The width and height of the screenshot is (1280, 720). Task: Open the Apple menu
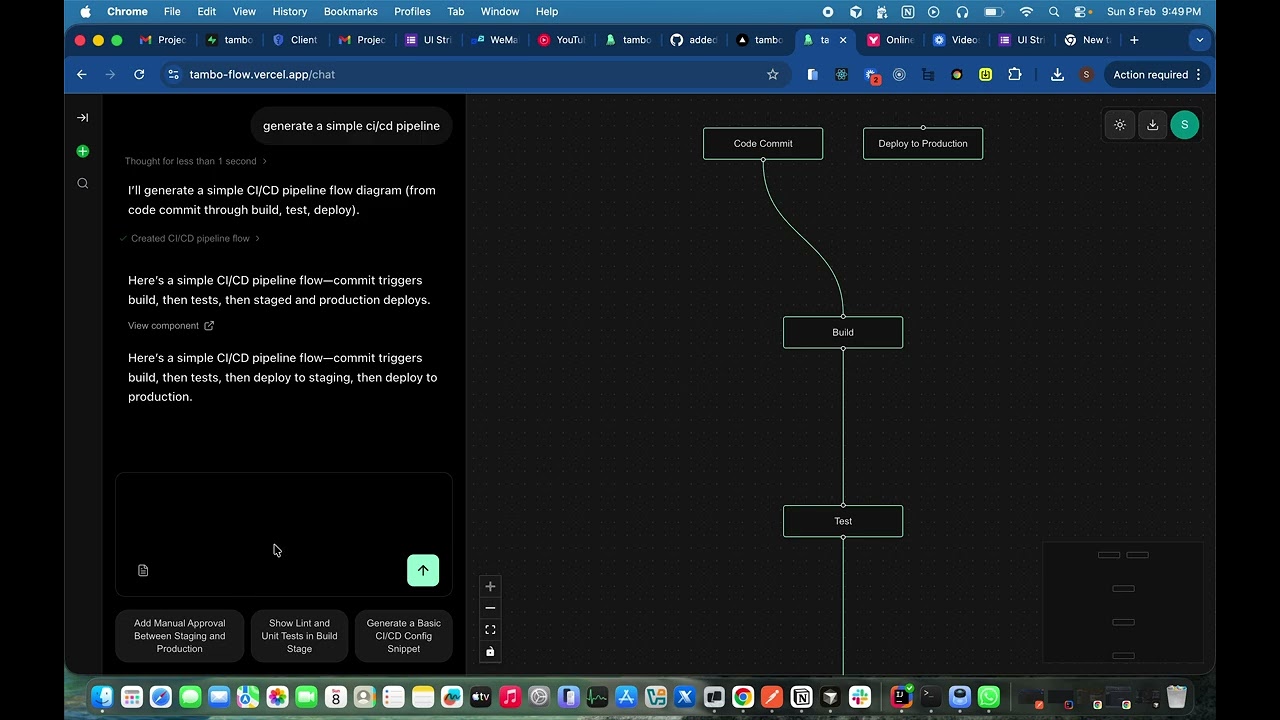tap(85, 12)
